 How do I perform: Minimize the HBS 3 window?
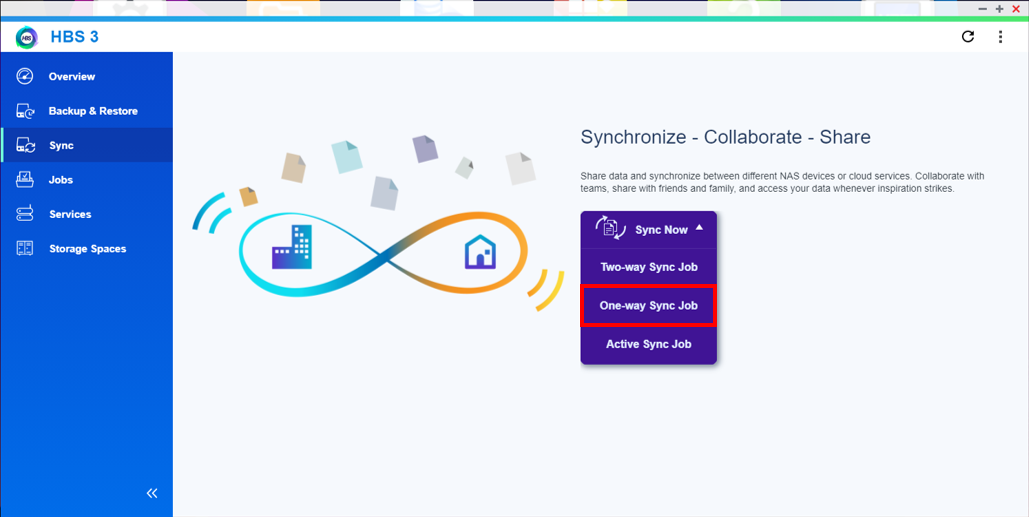[982, 9]
